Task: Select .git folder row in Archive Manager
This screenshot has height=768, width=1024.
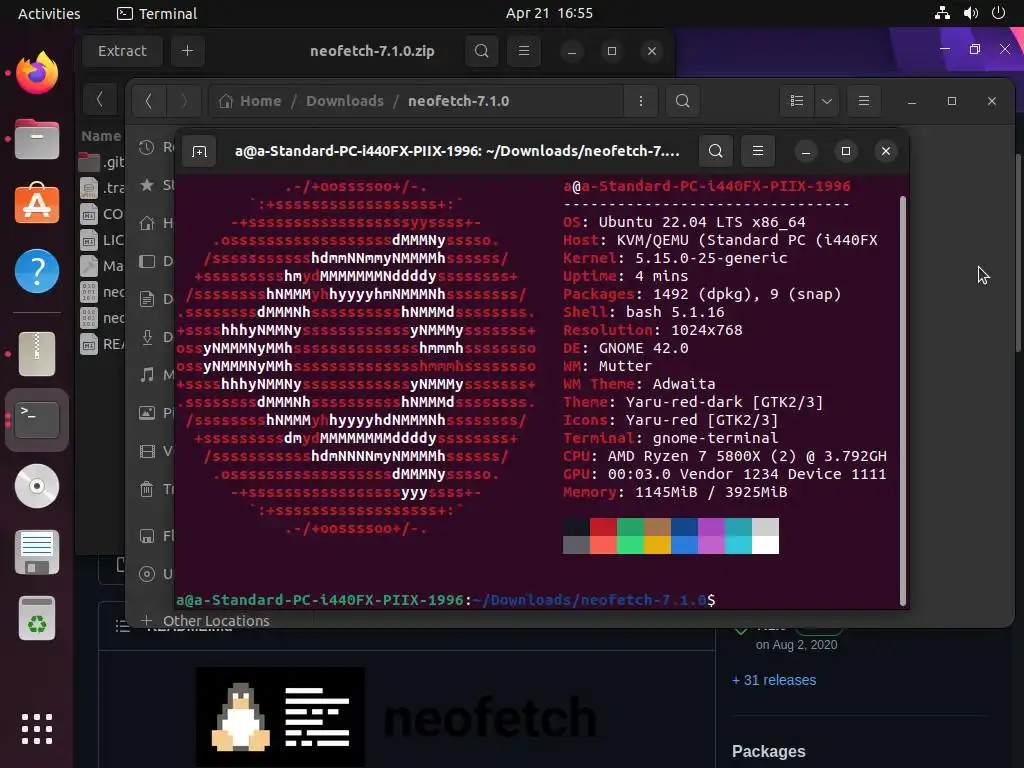Action: [x=102, y=161]
